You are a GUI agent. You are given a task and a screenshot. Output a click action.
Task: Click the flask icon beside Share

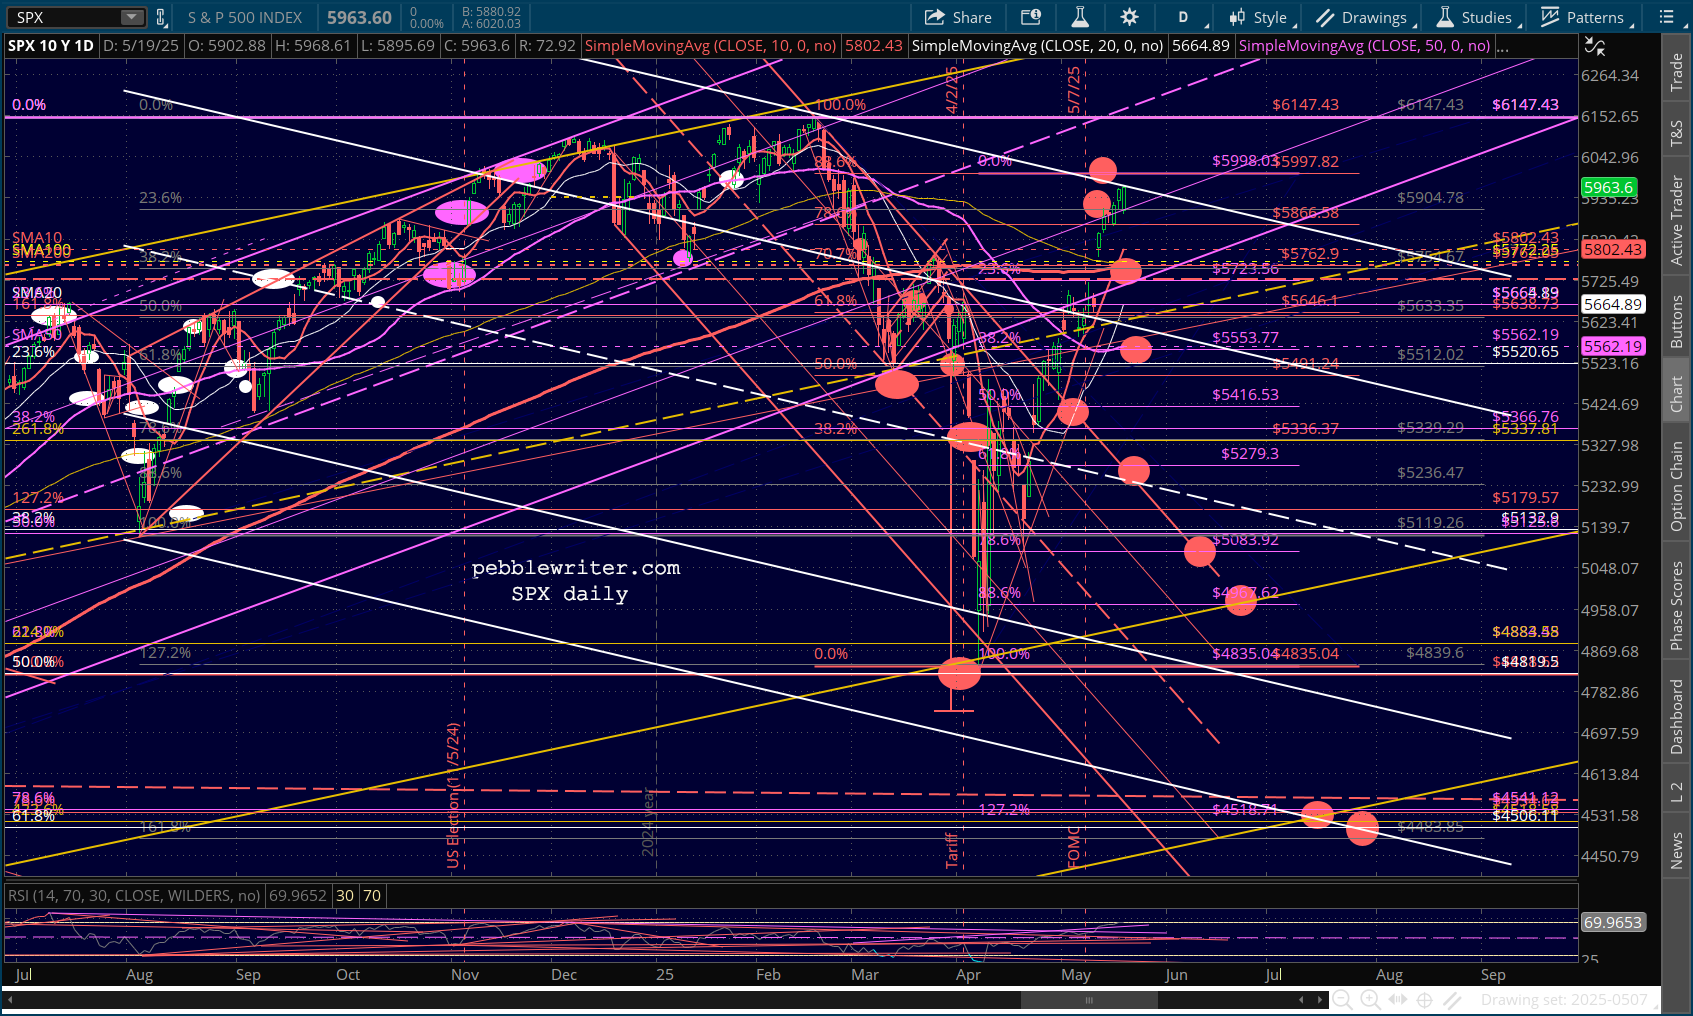[1080, 17]
